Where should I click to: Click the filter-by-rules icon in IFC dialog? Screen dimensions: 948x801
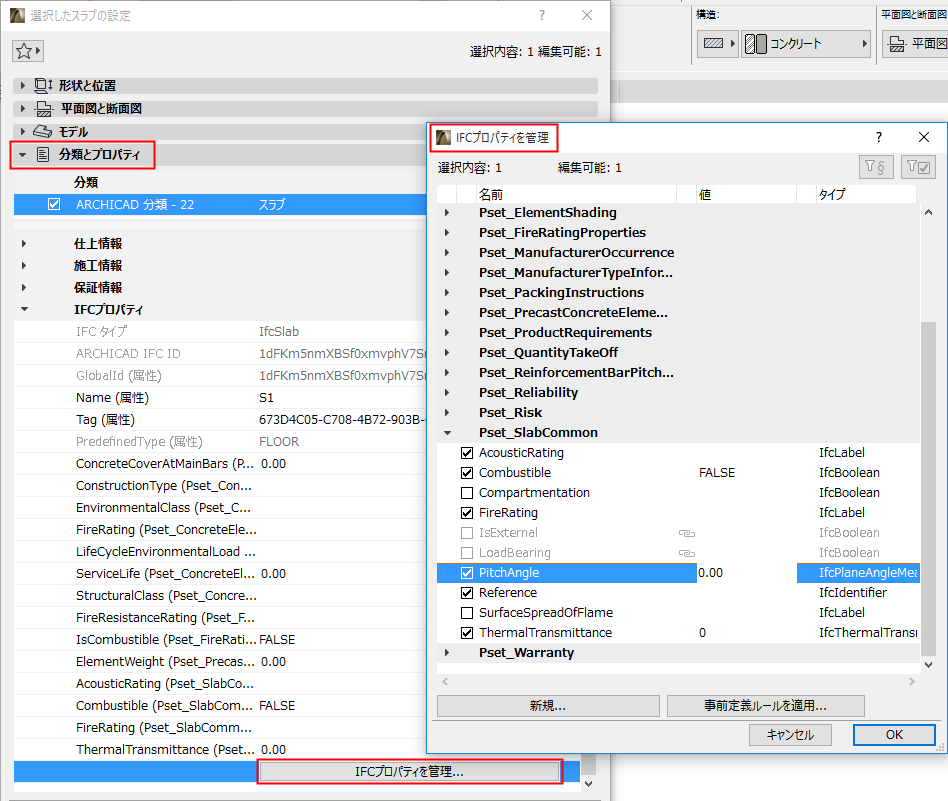pos(877,167)
